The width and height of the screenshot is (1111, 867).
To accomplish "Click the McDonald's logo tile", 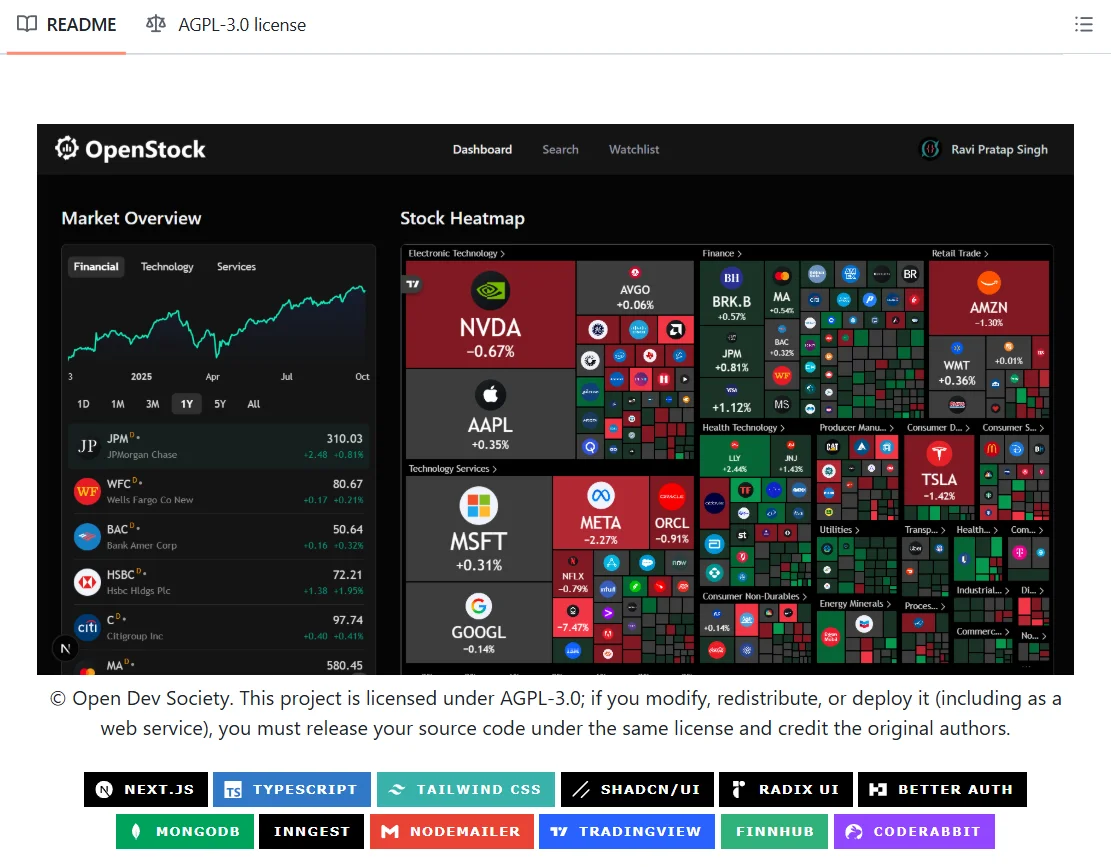I will 992,448.
